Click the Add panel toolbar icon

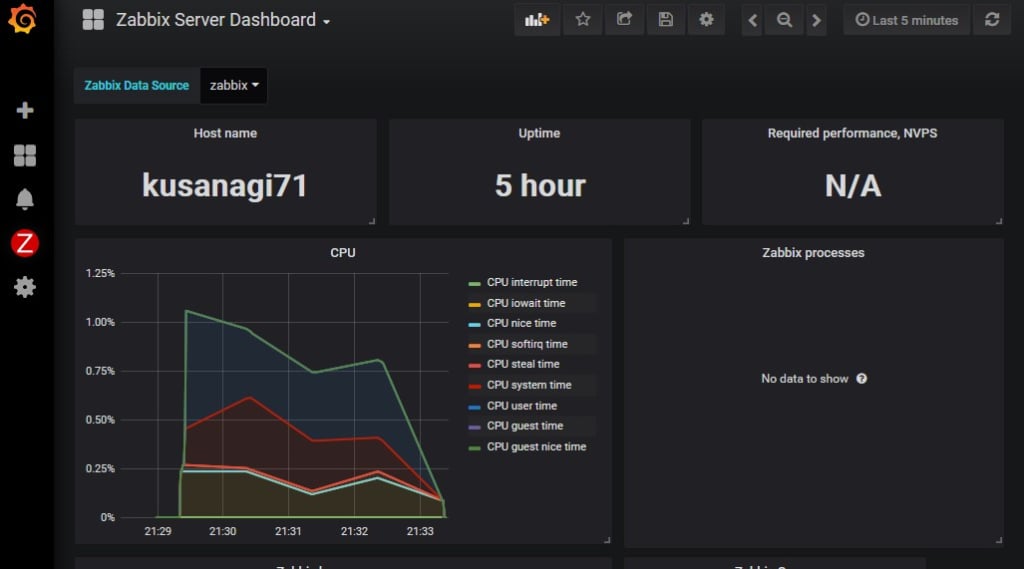537,20
